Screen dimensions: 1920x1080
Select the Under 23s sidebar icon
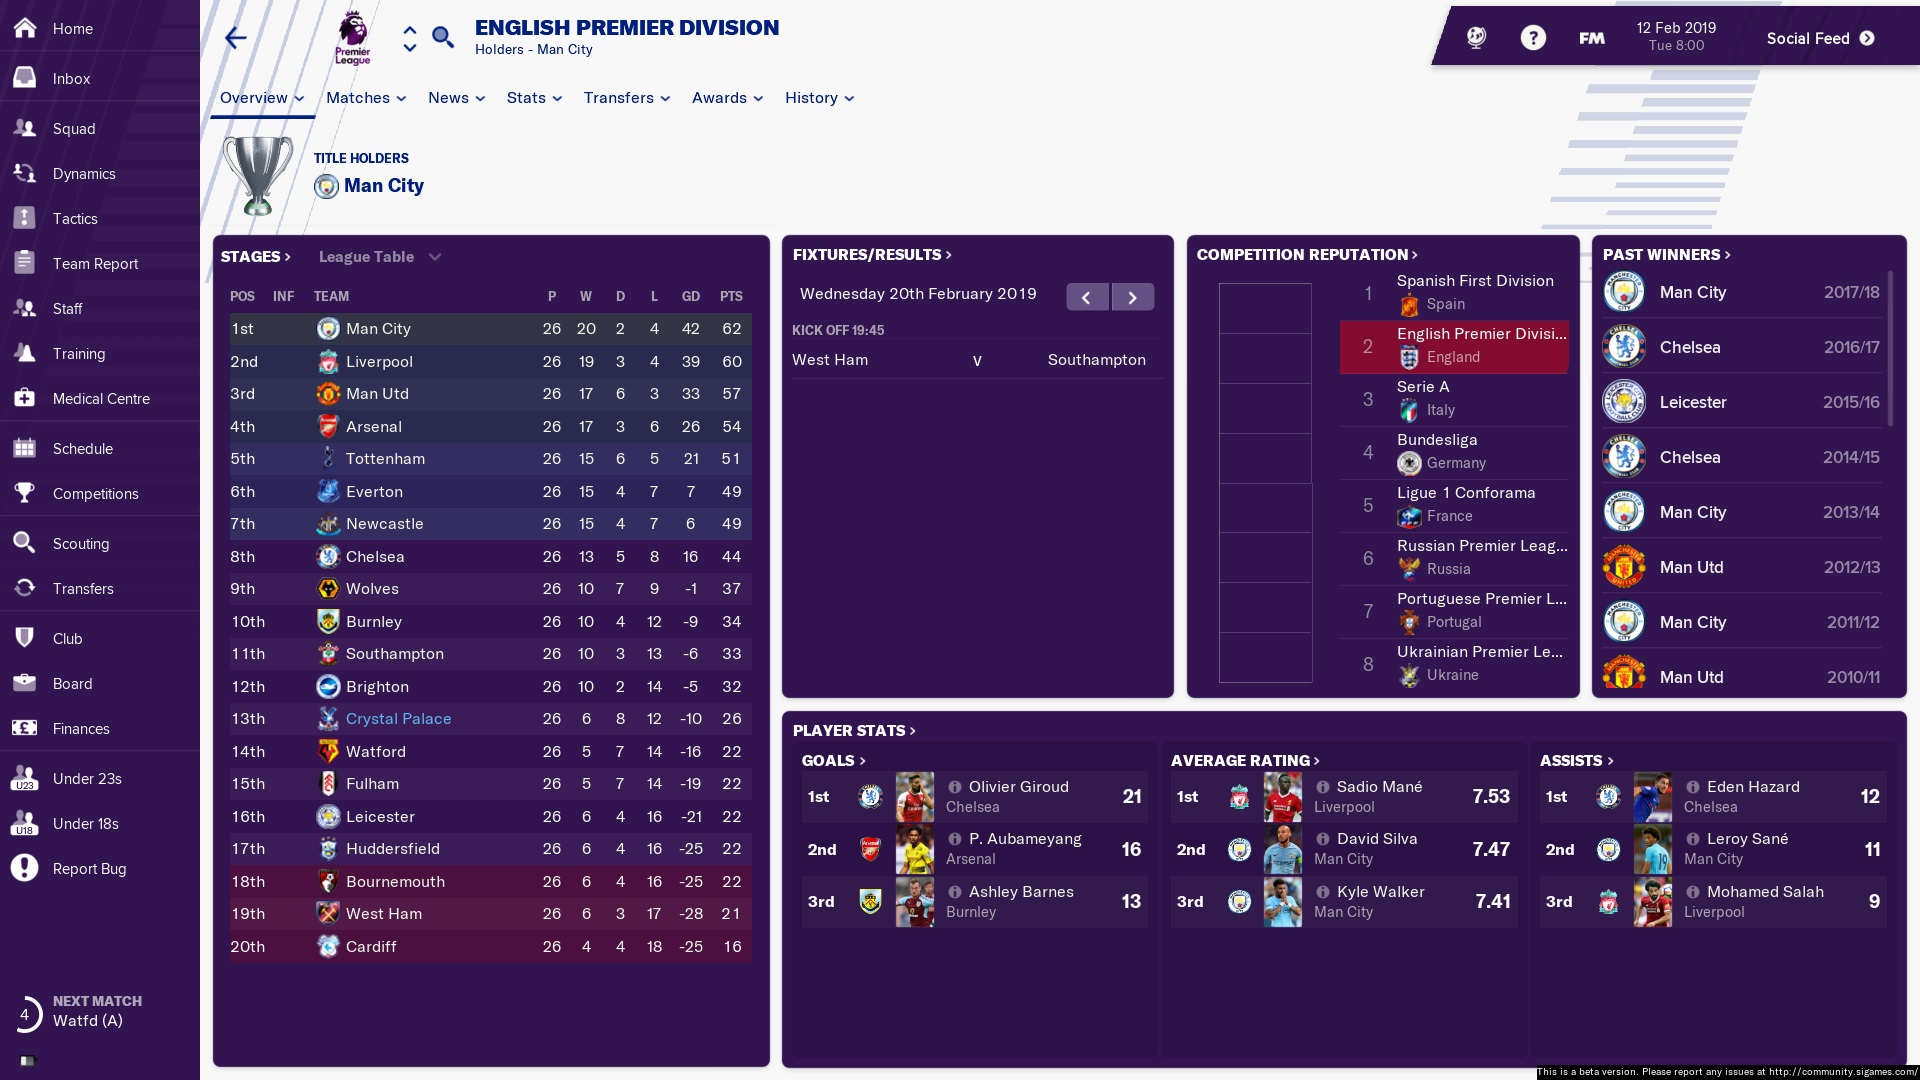point(26,777)
